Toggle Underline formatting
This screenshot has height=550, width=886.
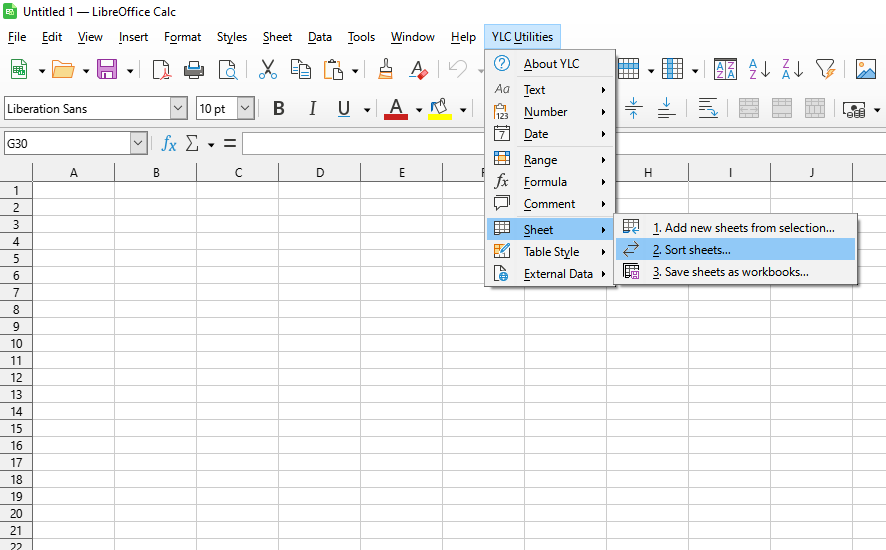[344, 109]
